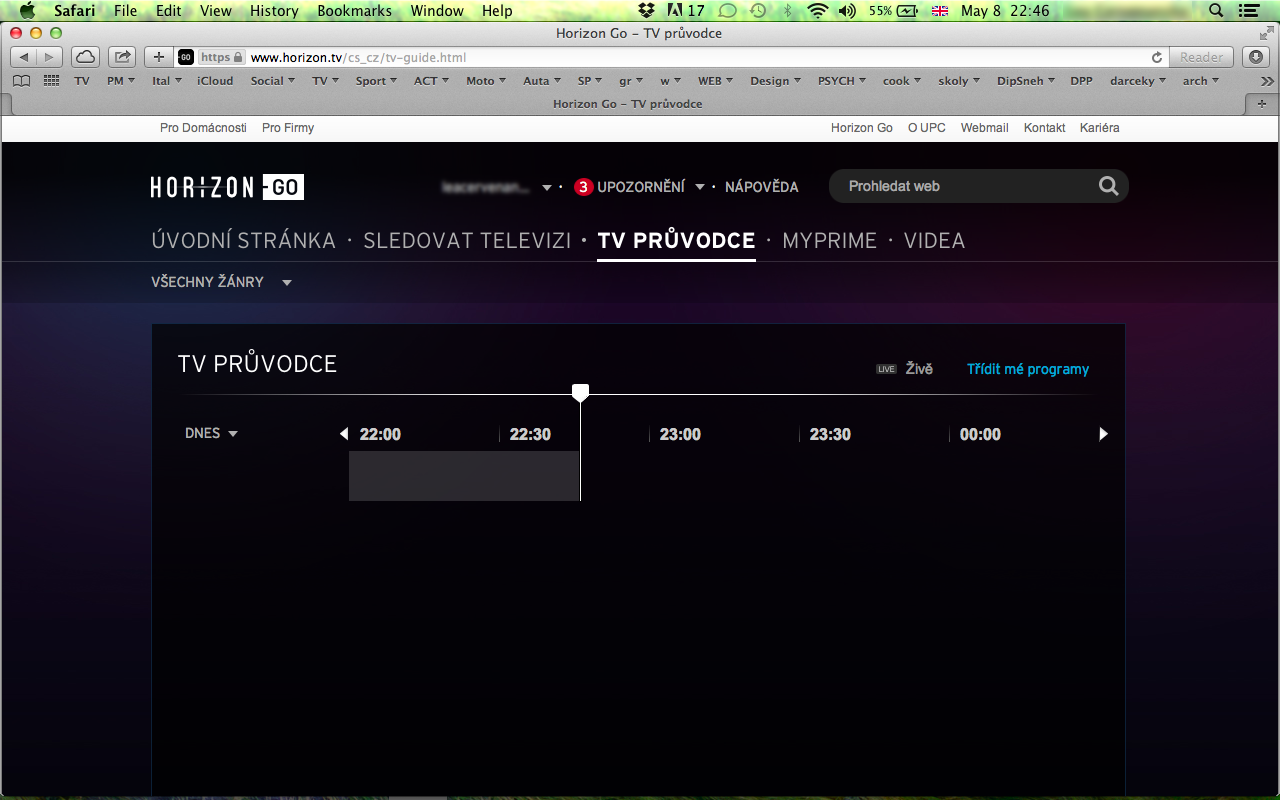The image size is (1280, 800).
Task: Open the Design bookmarks folder
Action: click(775, 81)
